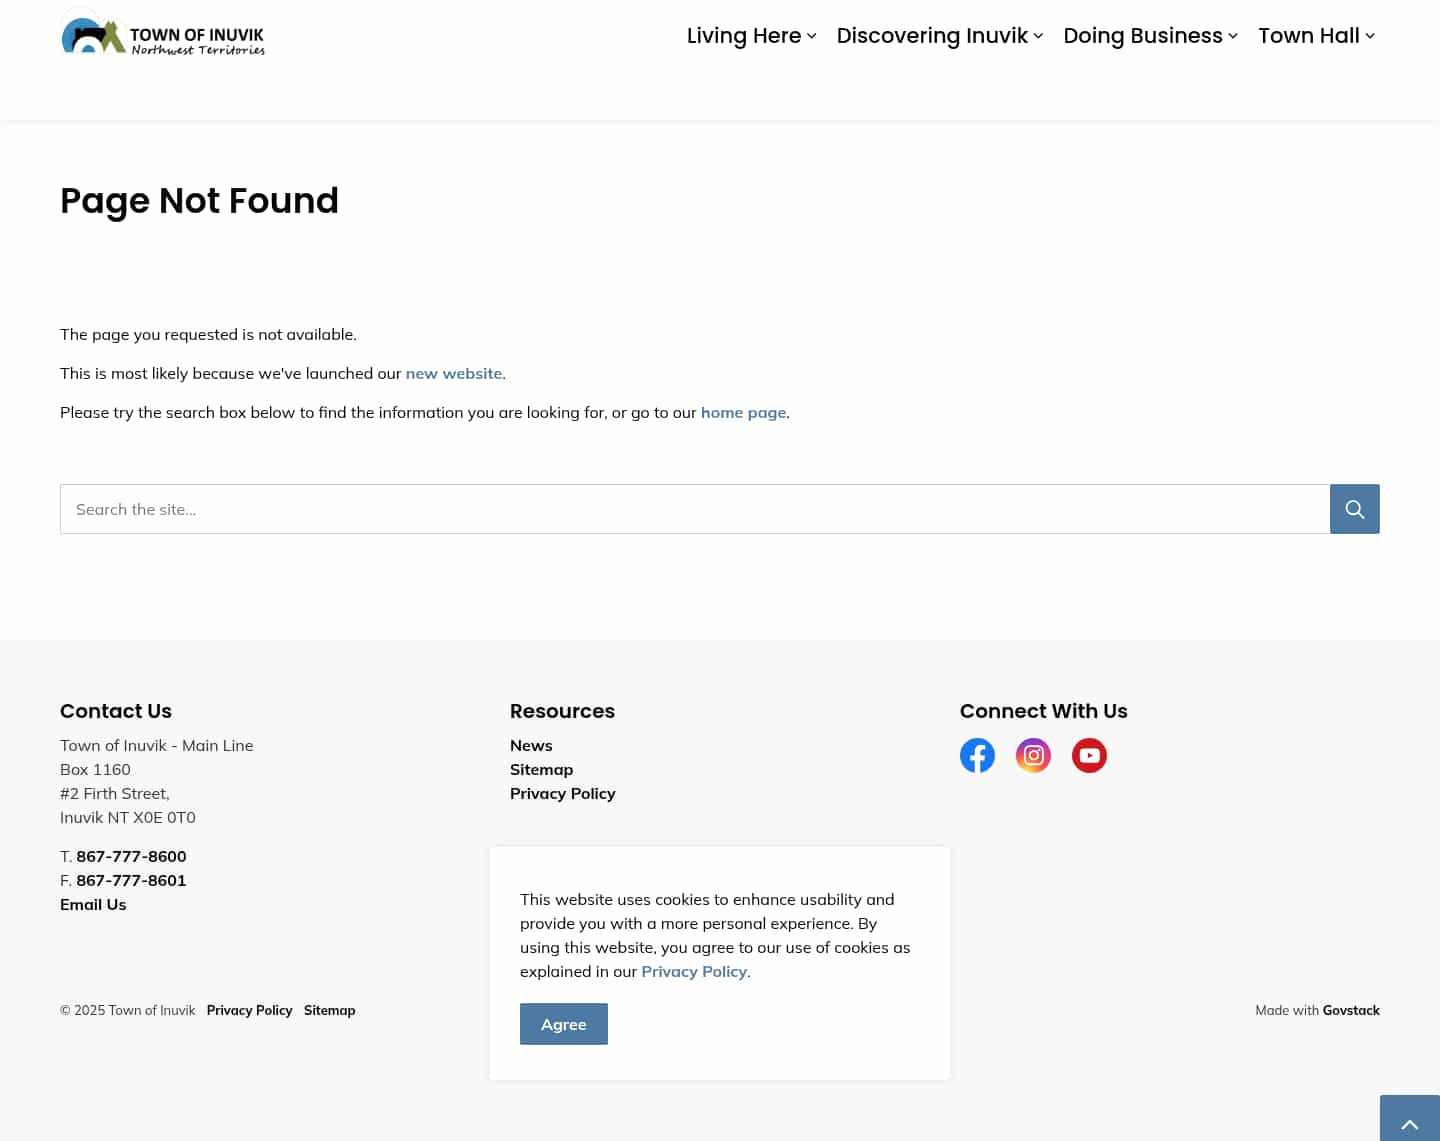This screenshot has width=1440, height=1141.
Task: Click the Govstack credit link
Action: tap(1351, 1010)
